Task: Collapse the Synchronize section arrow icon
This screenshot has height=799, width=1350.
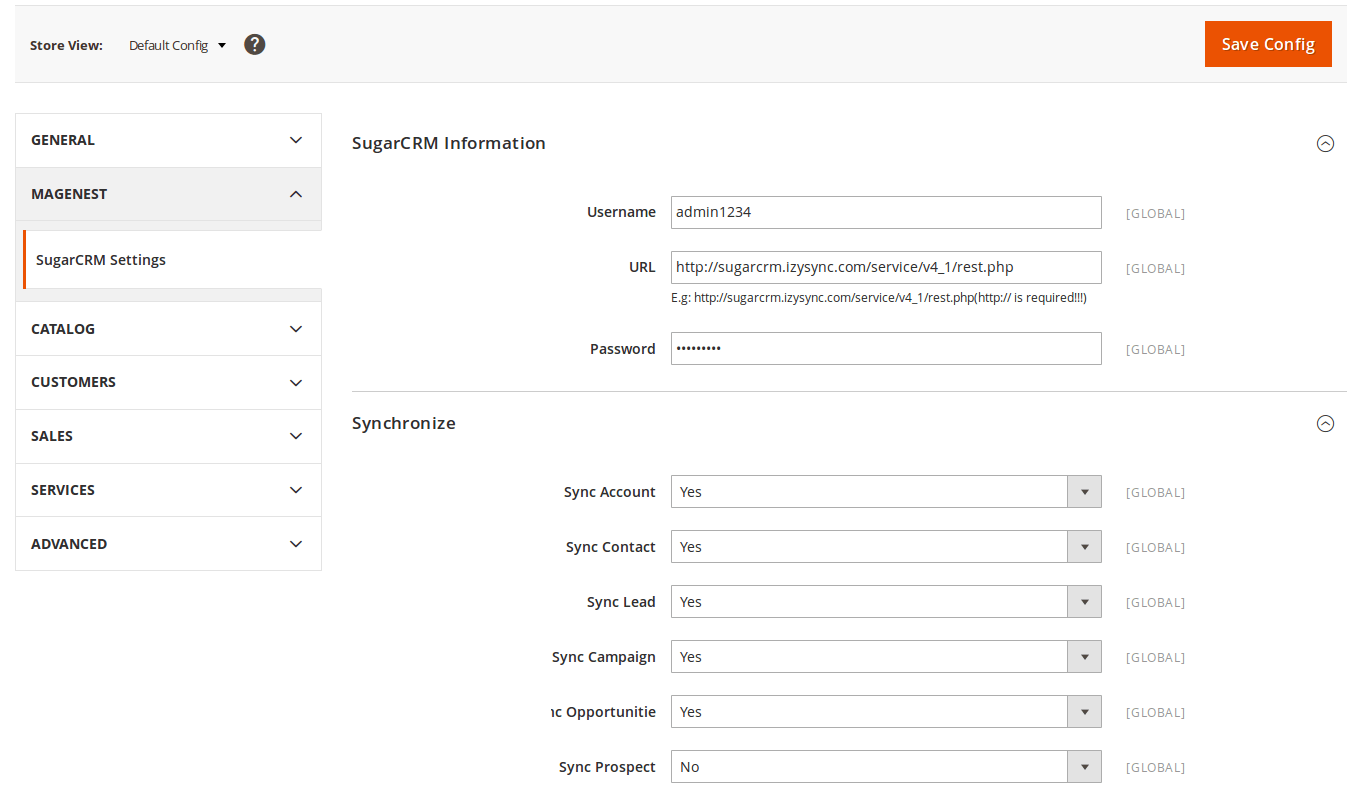Action: click(x=1325, y=423)
